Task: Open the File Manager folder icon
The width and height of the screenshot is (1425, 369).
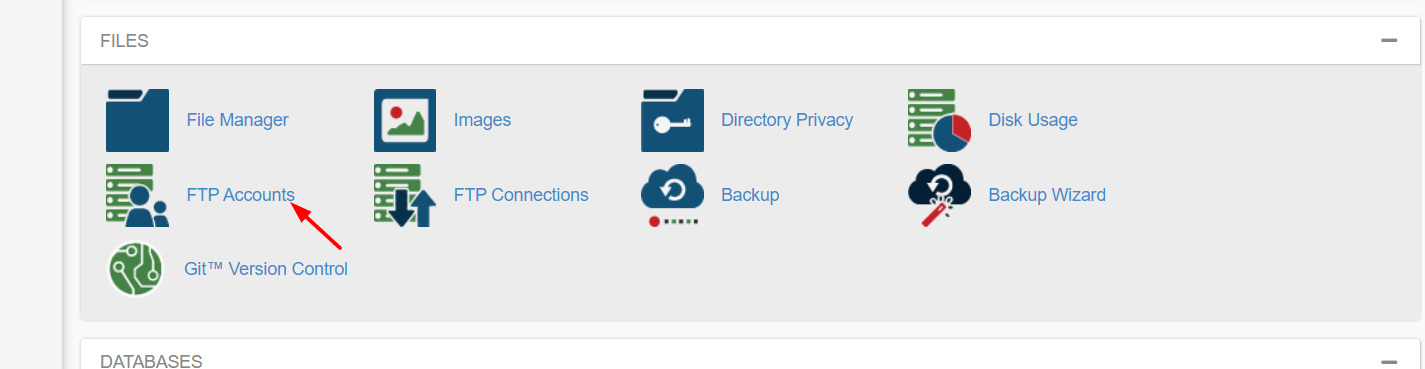Action: click(137, 120)
